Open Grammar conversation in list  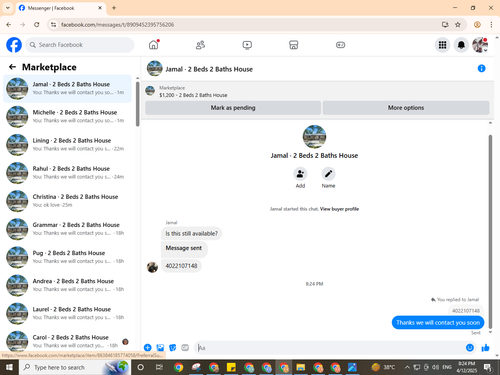67,229
